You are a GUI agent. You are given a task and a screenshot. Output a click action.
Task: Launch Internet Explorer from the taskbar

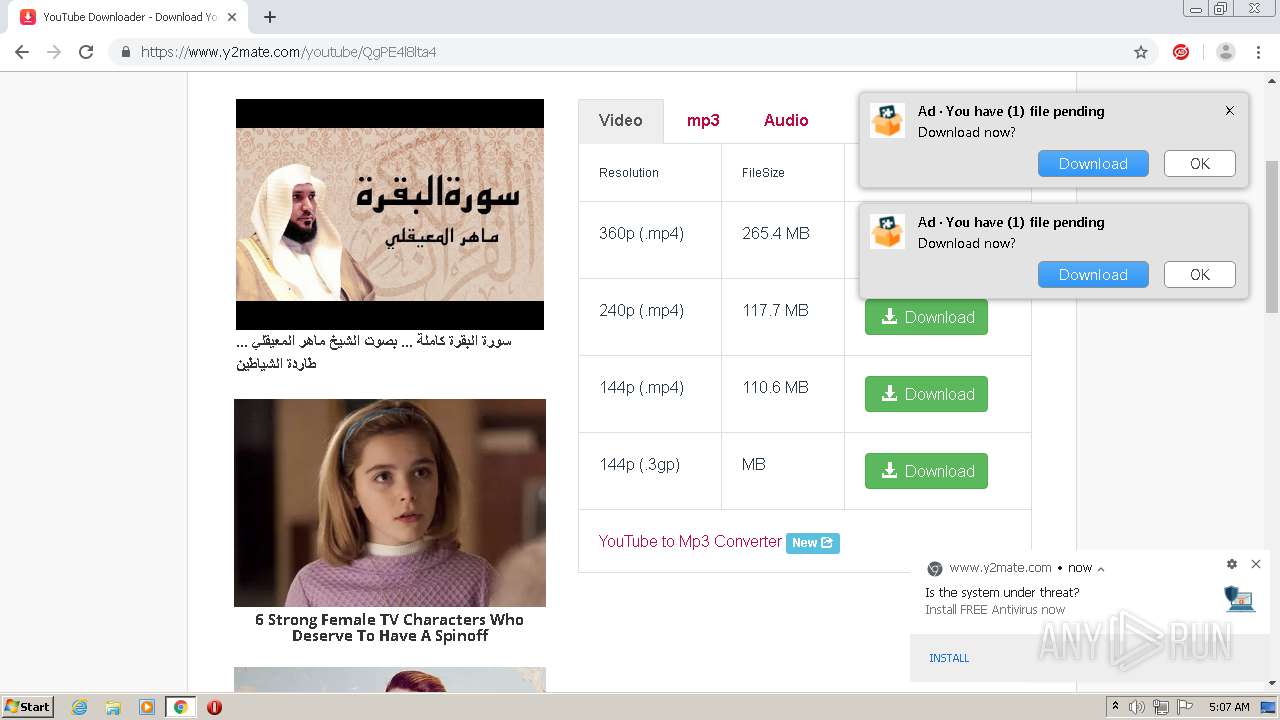(x=79, y=707)
